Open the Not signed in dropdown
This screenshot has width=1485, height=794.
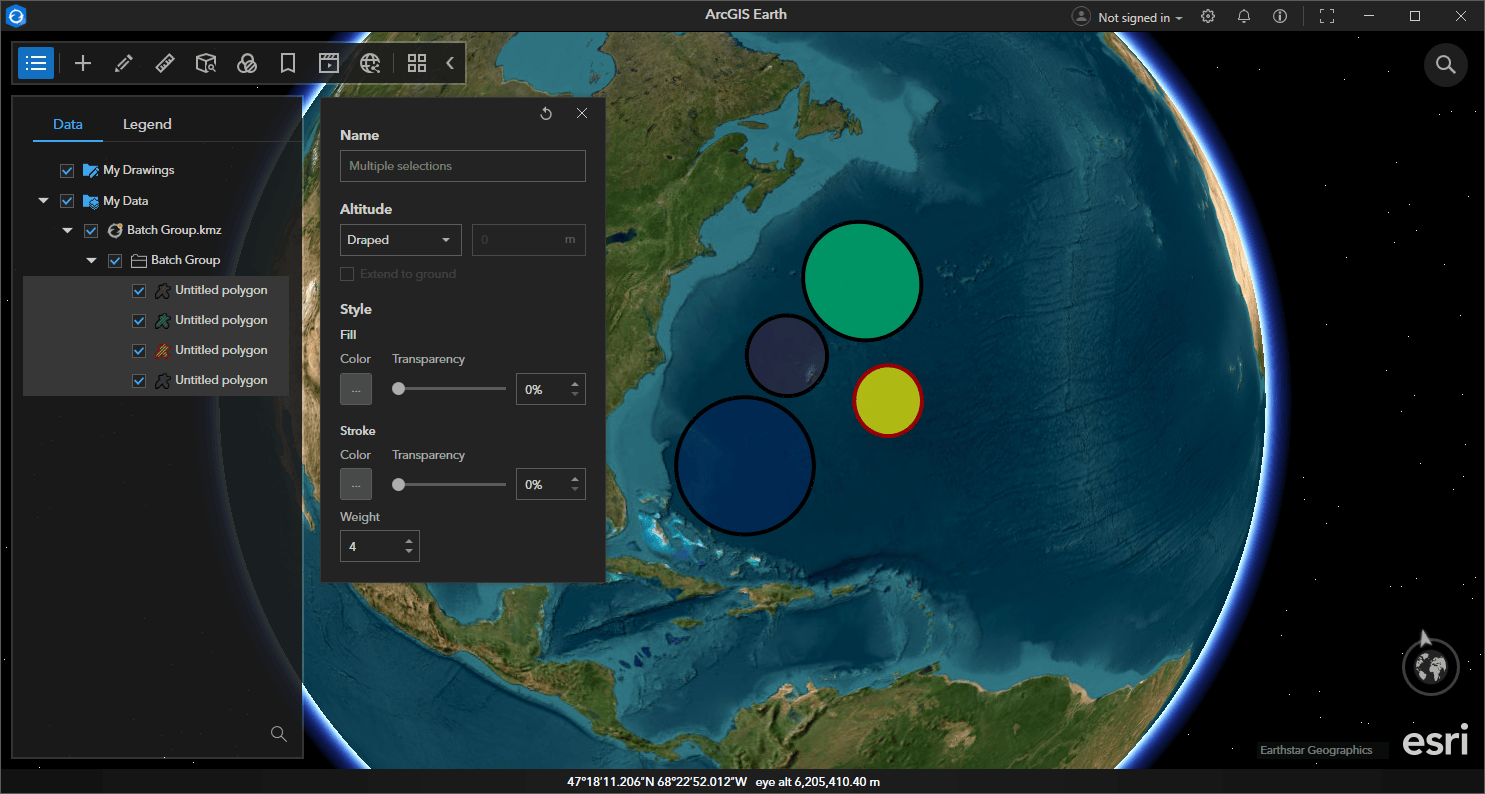point(1140,17)
